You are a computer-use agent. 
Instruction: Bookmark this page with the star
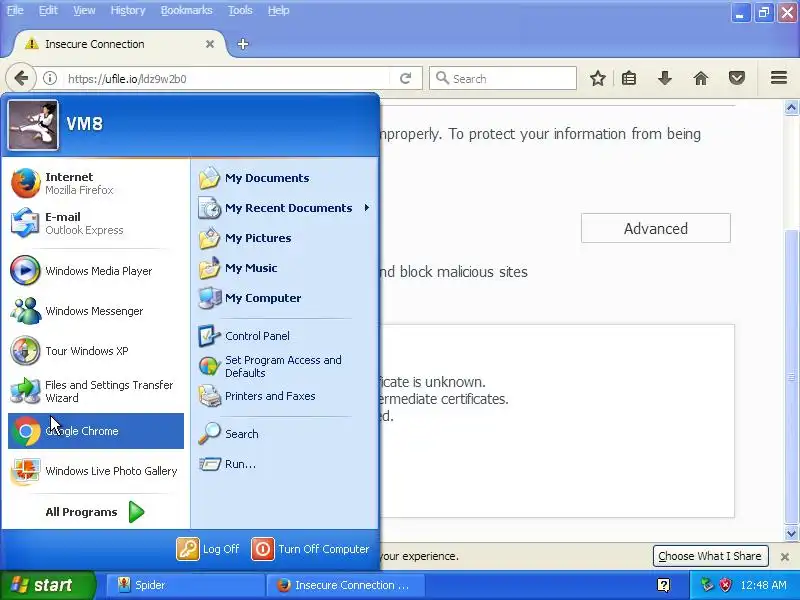click(x=597, y=79)
